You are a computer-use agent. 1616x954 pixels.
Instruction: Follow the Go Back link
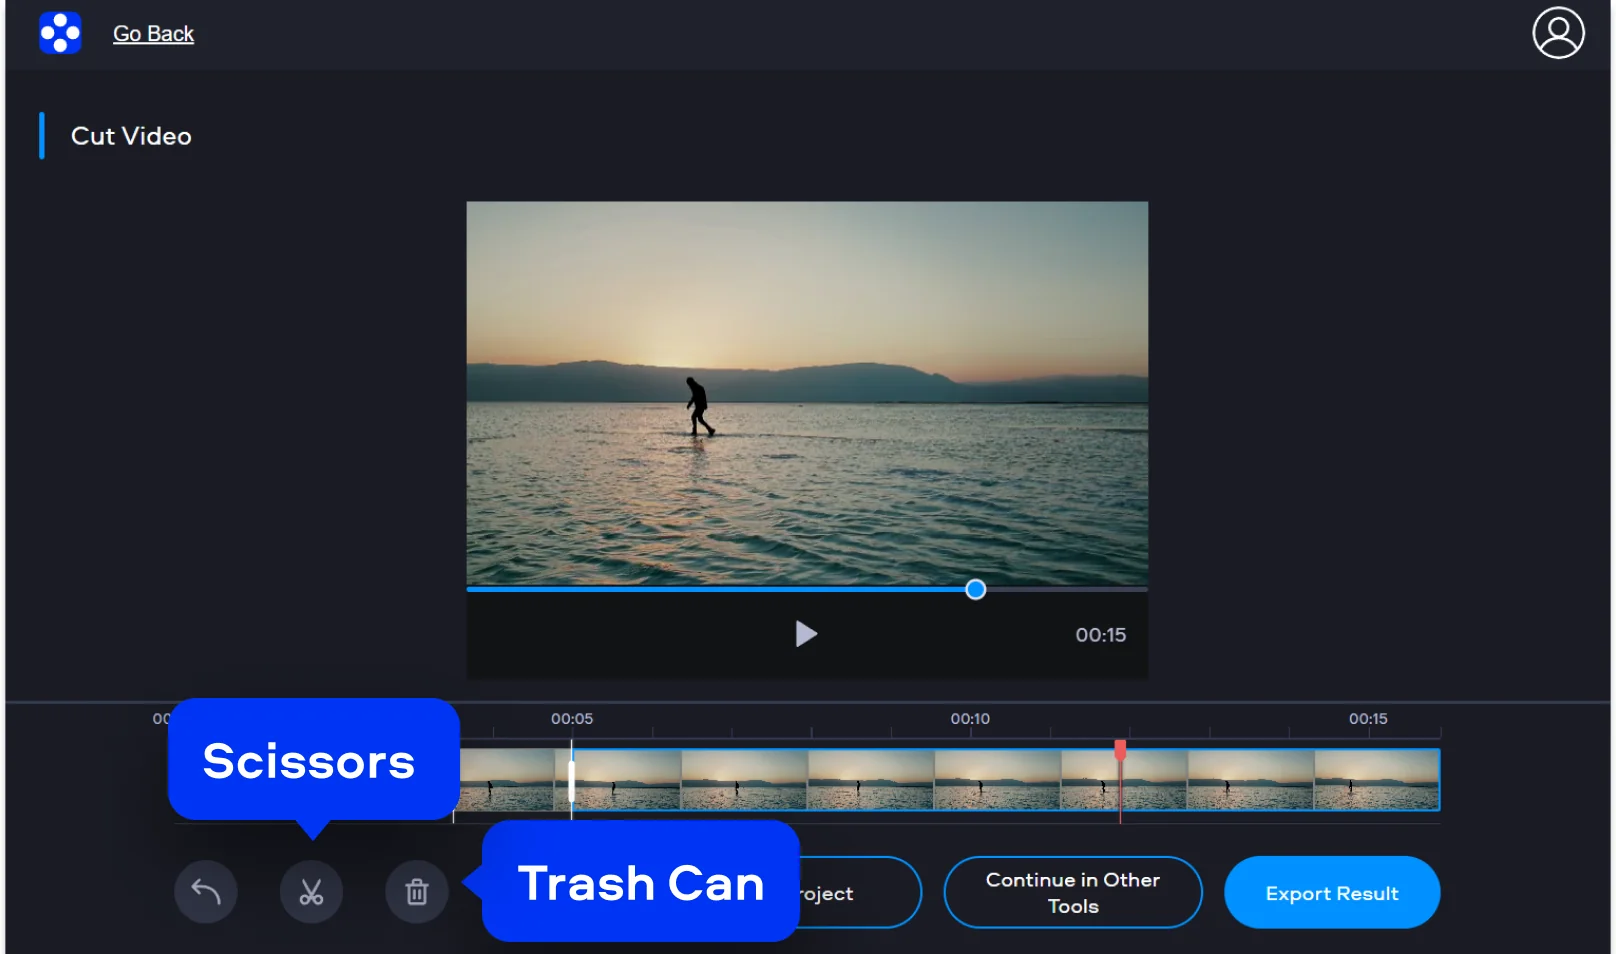[153, 34]
